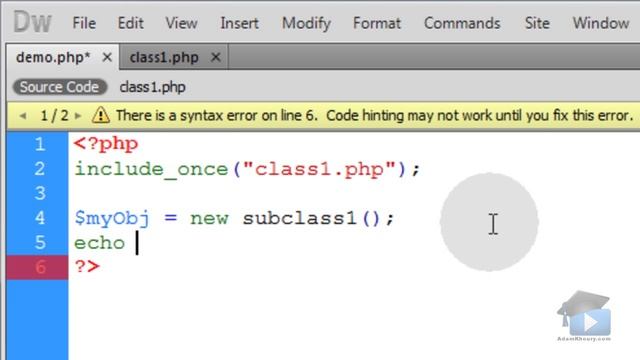Image resolution: width=640 pixels, height=360 pixels.
Task: Open the Edit menu
Action: [131, 23]
